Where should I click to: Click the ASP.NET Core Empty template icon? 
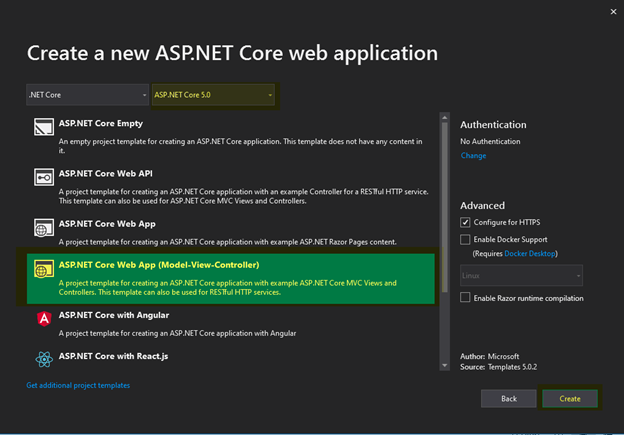(x=43, y=128)
